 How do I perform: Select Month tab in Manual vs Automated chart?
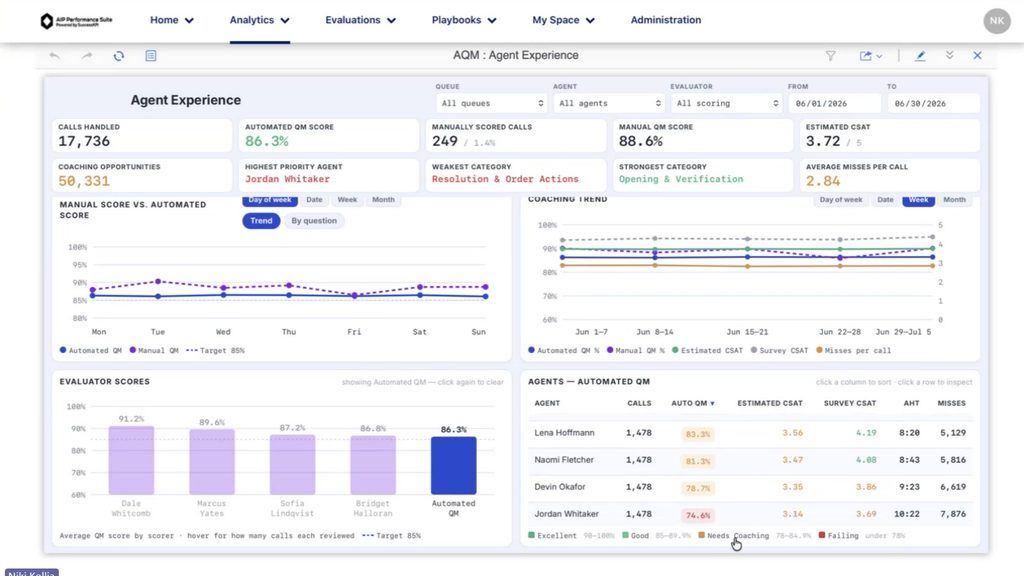(x=383, y=200)
